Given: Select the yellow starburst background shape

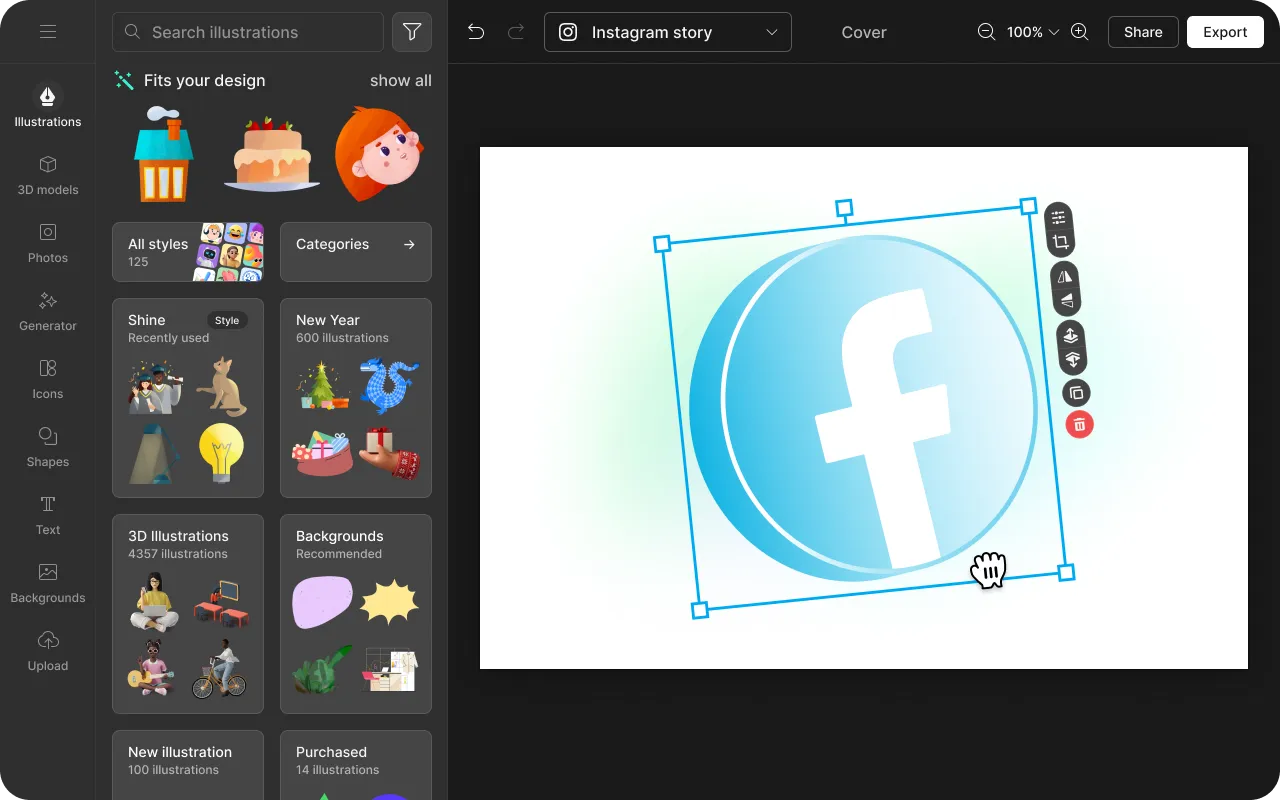Looking at the screenshot, I should (389, 602).
